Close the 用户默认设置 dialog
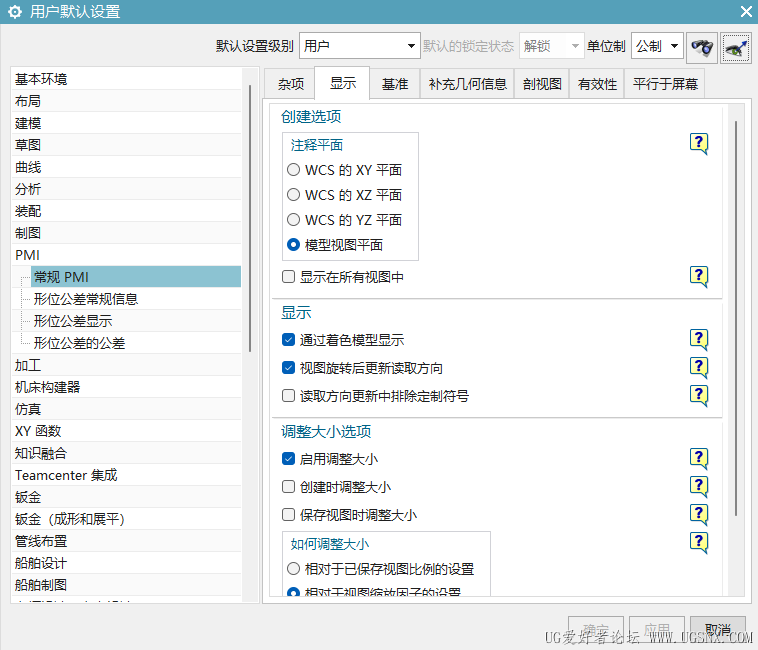The image size is (758, 650). (746, 12)
